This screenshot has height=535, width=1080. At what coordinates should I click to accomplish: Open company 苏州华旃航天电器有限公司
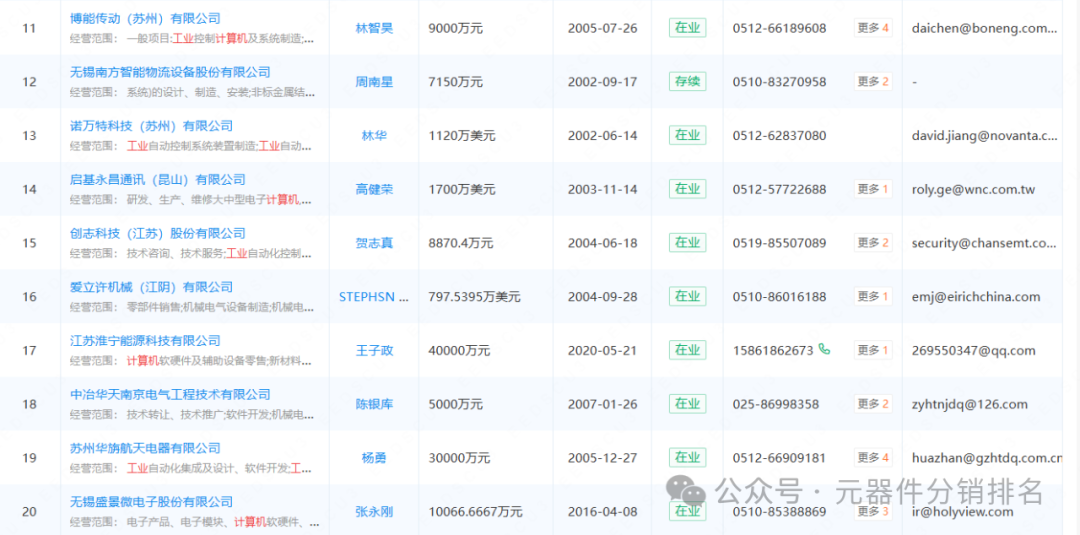(x=145, y=448)
